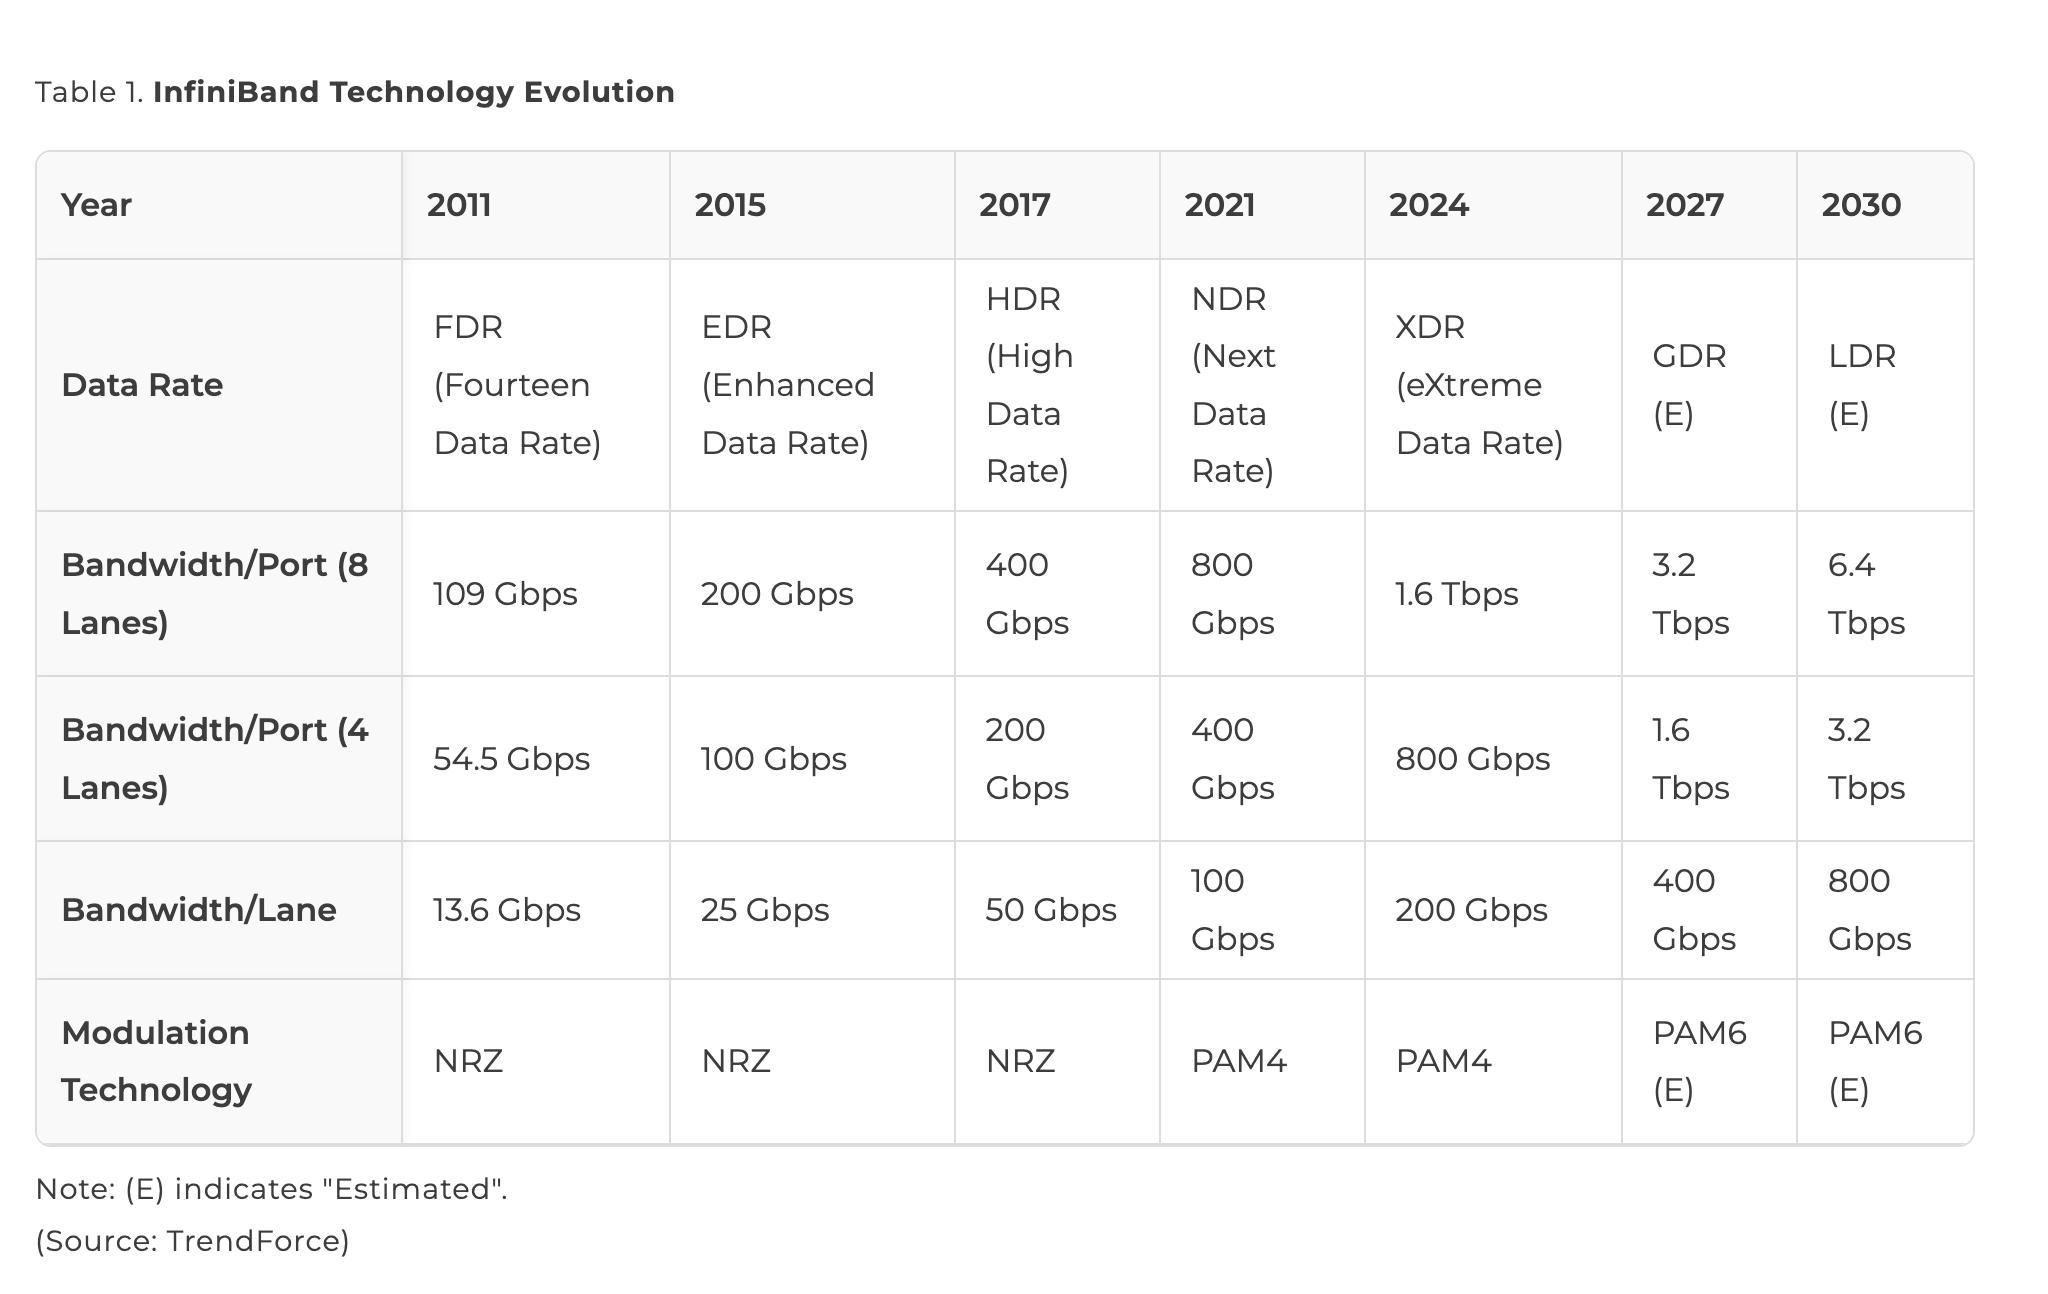Select the 'FDR (Fourteen Data Rate)' cell
Image resolution: width=2048 pixels, height=1294 pixels.
tap(517, 385)
